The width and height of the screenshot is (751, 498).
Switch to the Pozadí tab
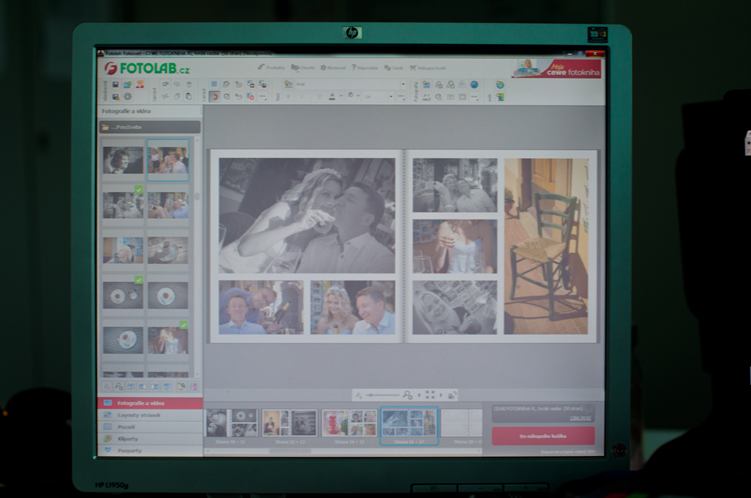pos(150,427)
